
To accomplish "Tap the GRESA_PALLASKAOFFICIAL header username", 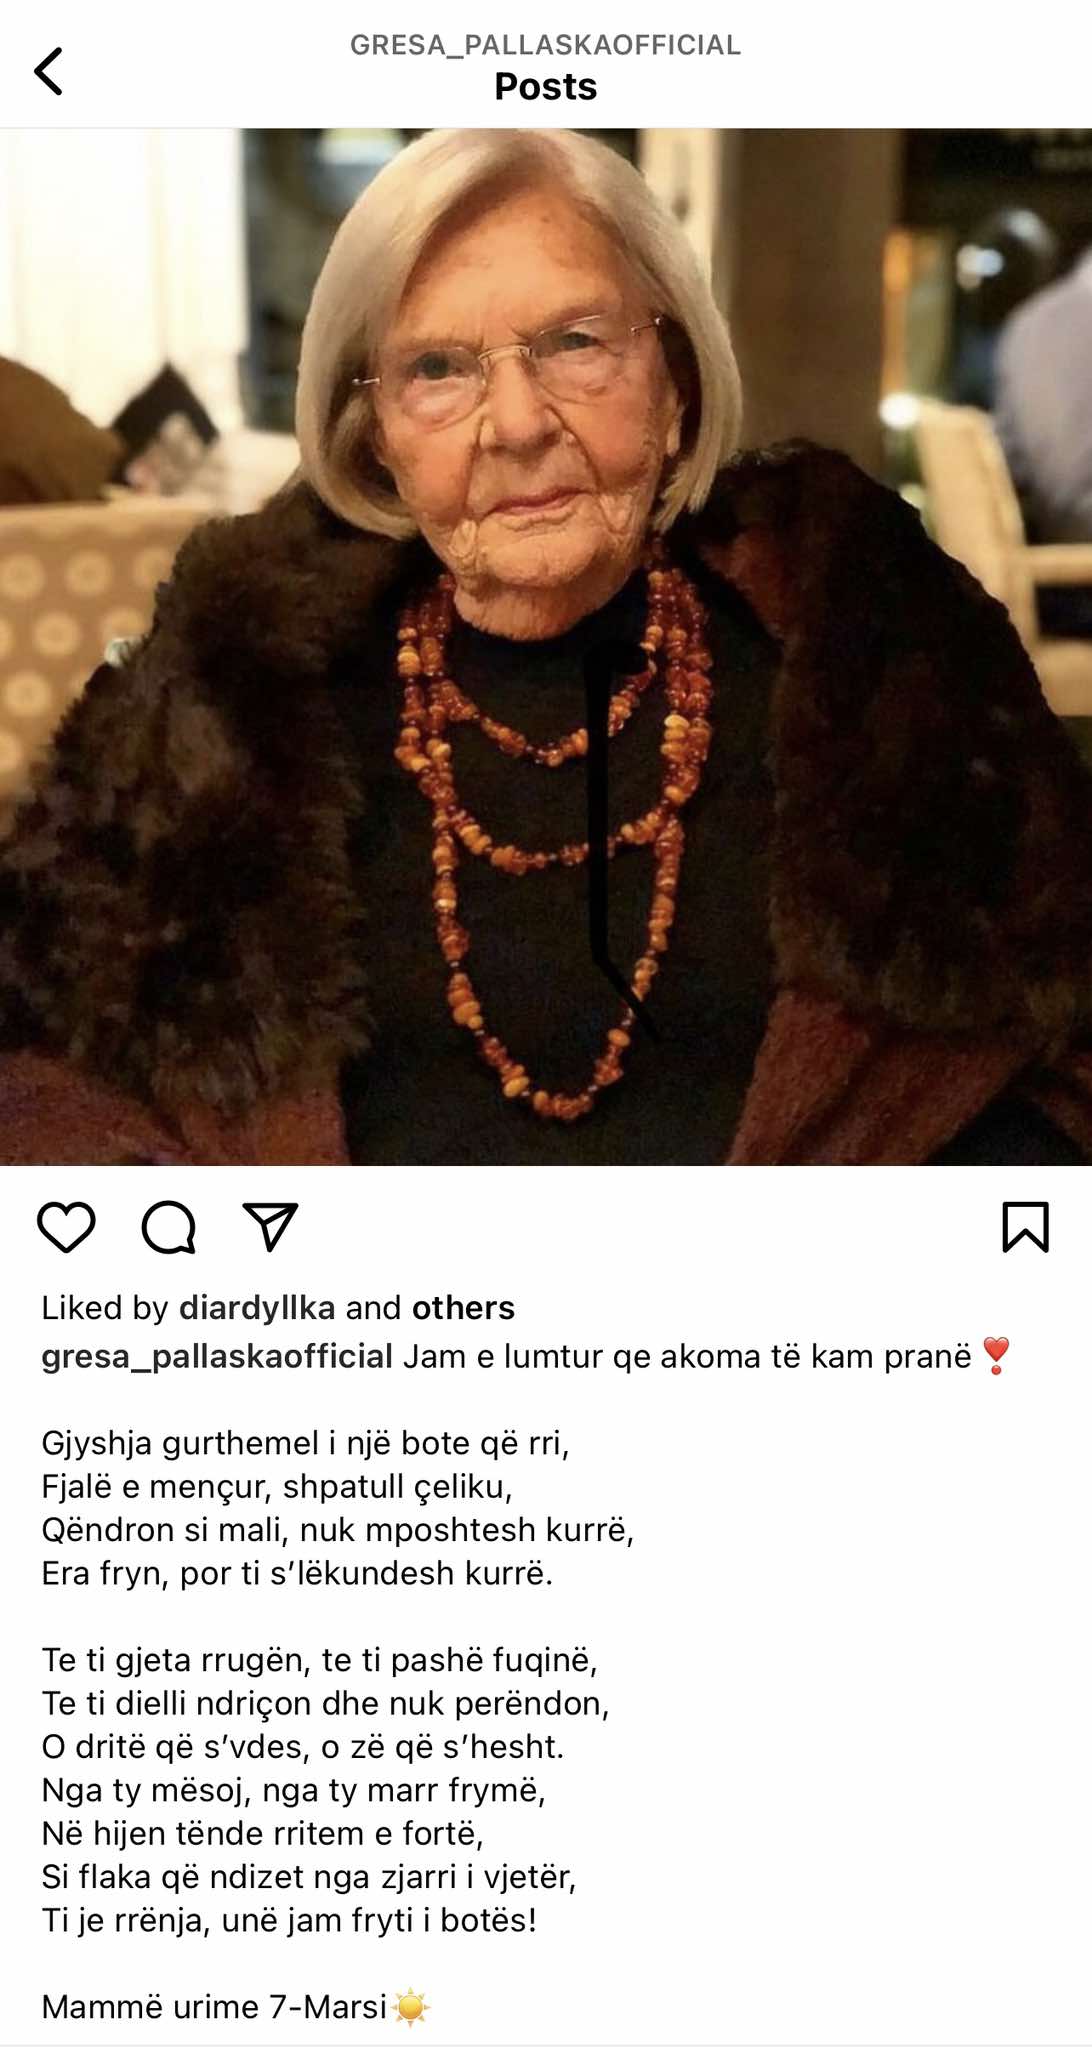I will (x=545, y=45).
